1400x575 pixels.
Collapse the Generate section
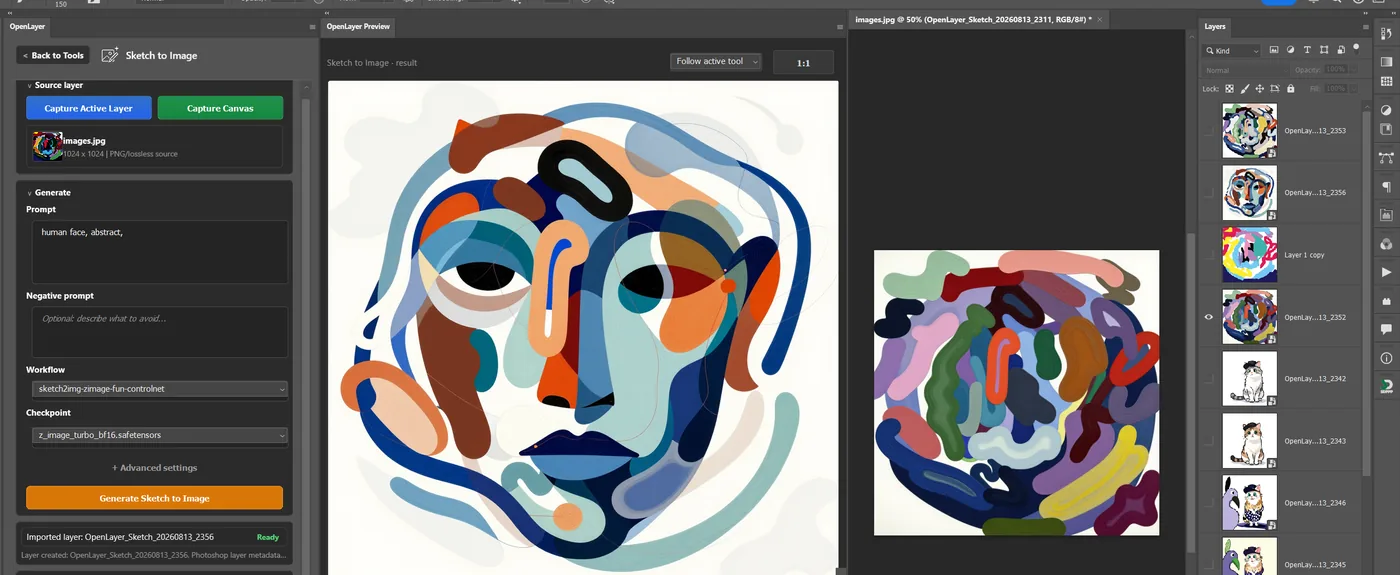30,192
